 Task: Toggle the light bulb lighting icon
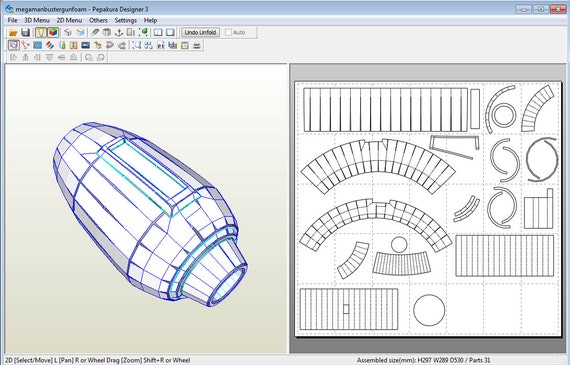41,32
